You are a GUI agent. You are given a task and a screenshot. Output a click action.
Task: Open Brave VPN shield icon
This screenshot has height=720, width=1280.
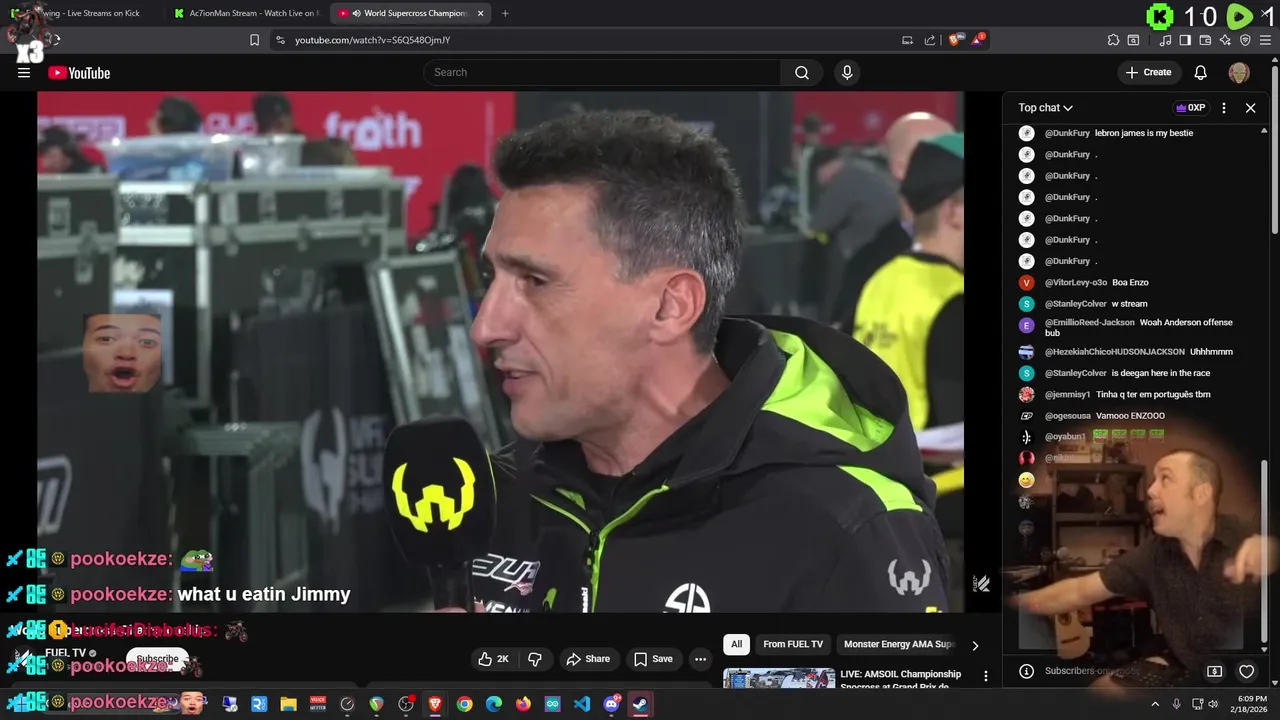click(1245, 40)
